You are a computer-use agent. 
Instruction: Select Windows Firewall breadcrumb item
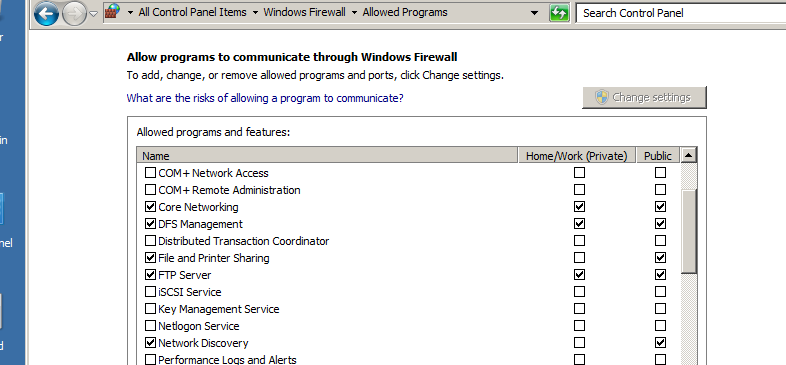[304, 13]
